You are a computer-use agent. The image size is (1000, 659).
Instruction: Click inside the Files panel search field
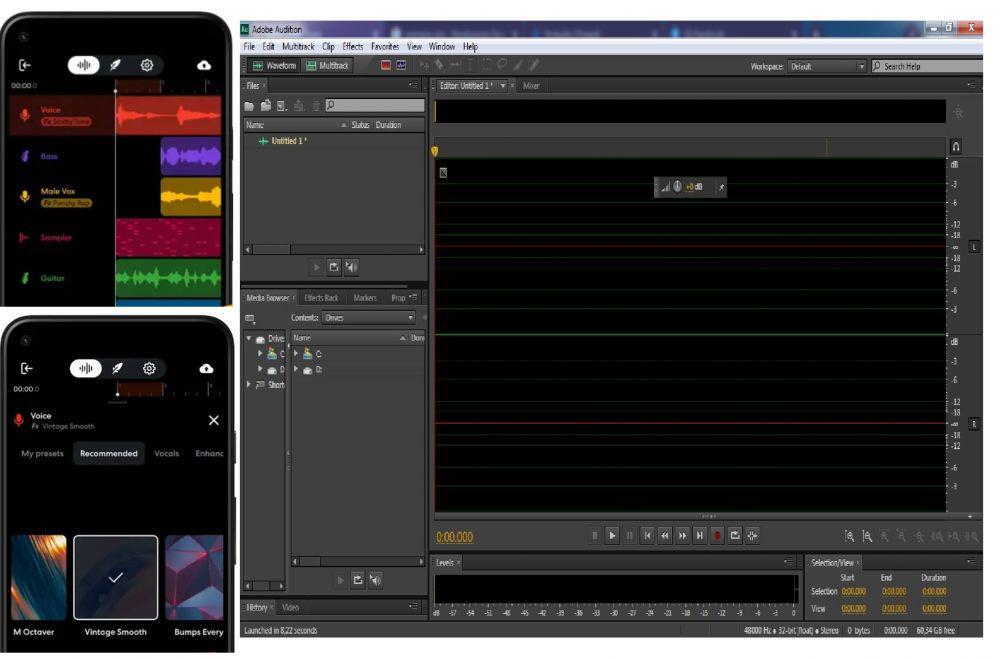click(x=374, y=105)
